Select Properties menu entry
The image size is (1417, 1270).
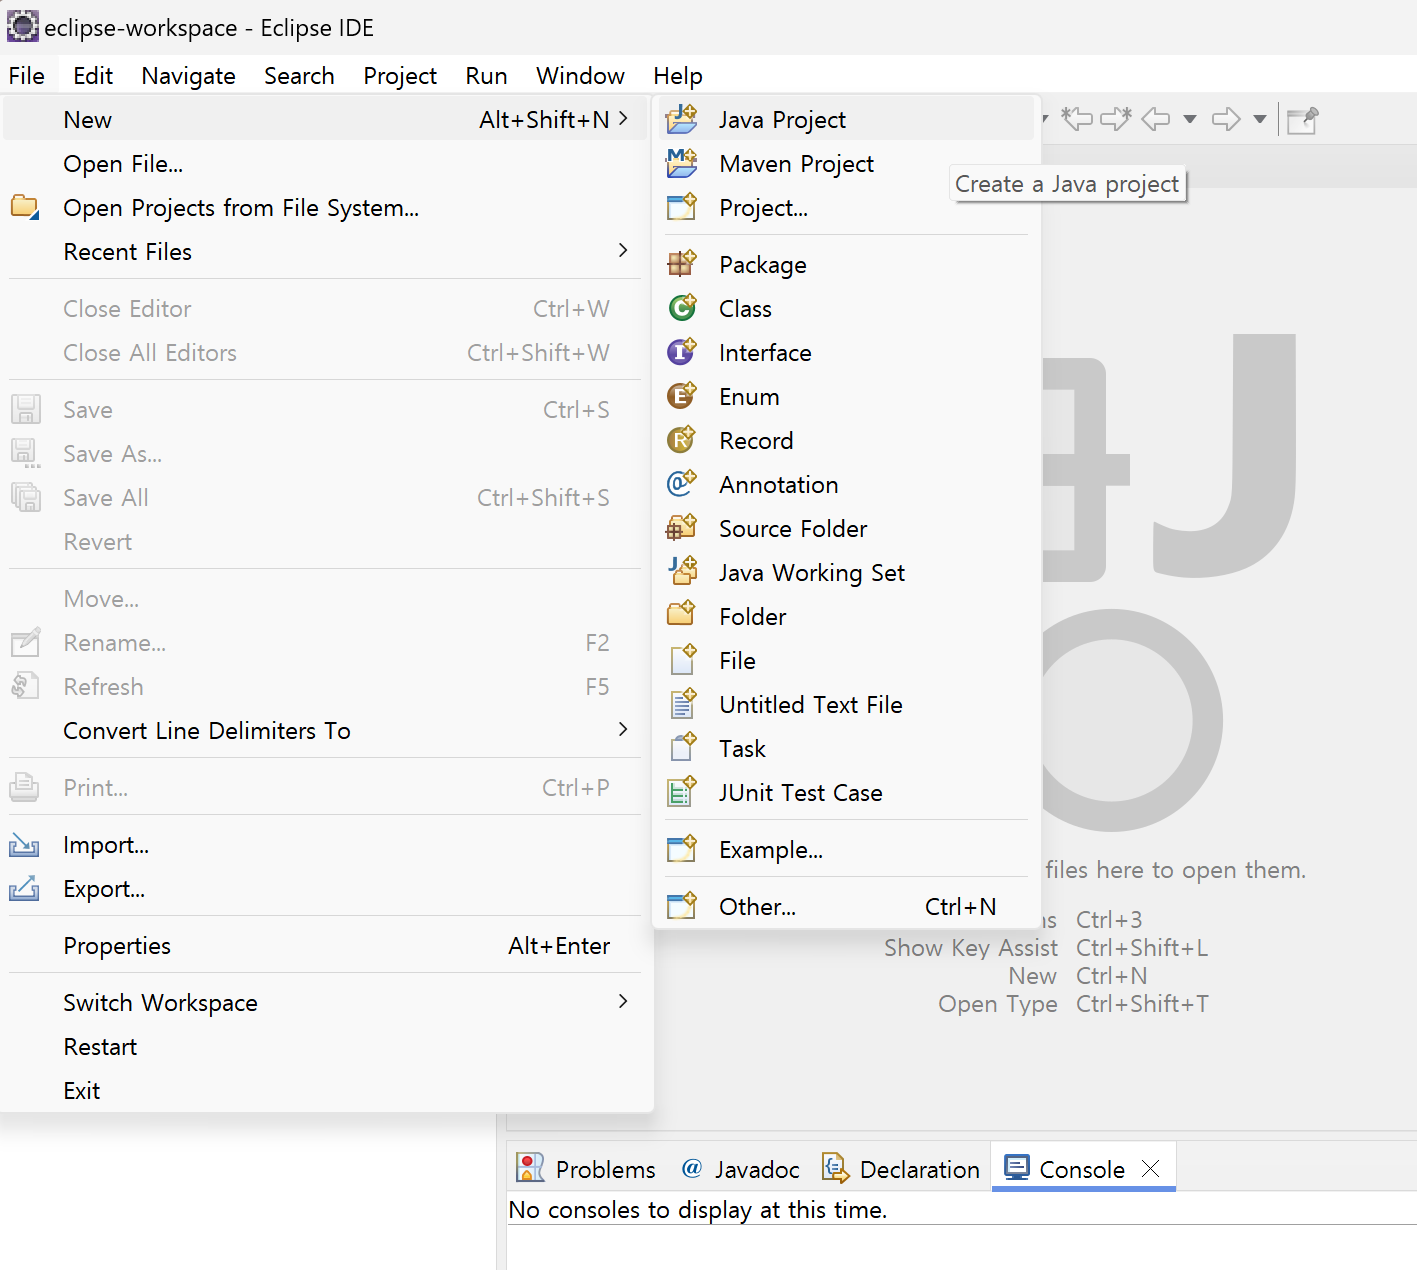pyautogui.click(x=326, y=945)
